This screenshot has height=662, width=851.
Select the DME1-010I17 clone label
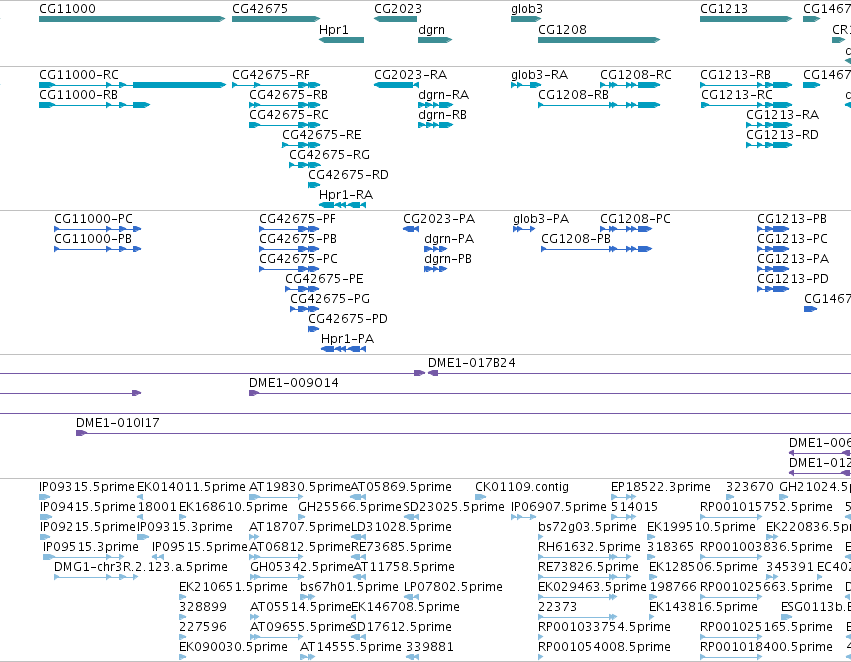pyautogui.click(x=118, y=423)
